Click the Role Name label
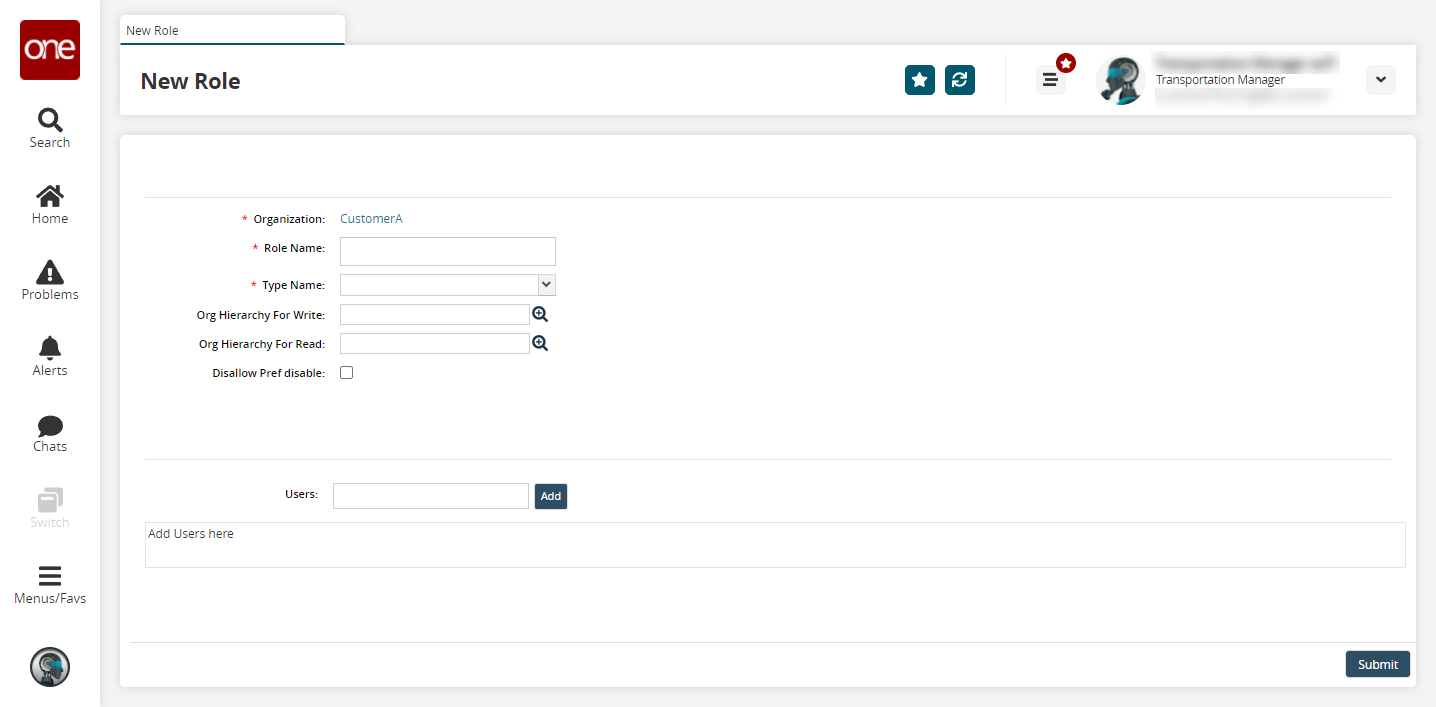The image size is (1436, 707). coord(294,248)
